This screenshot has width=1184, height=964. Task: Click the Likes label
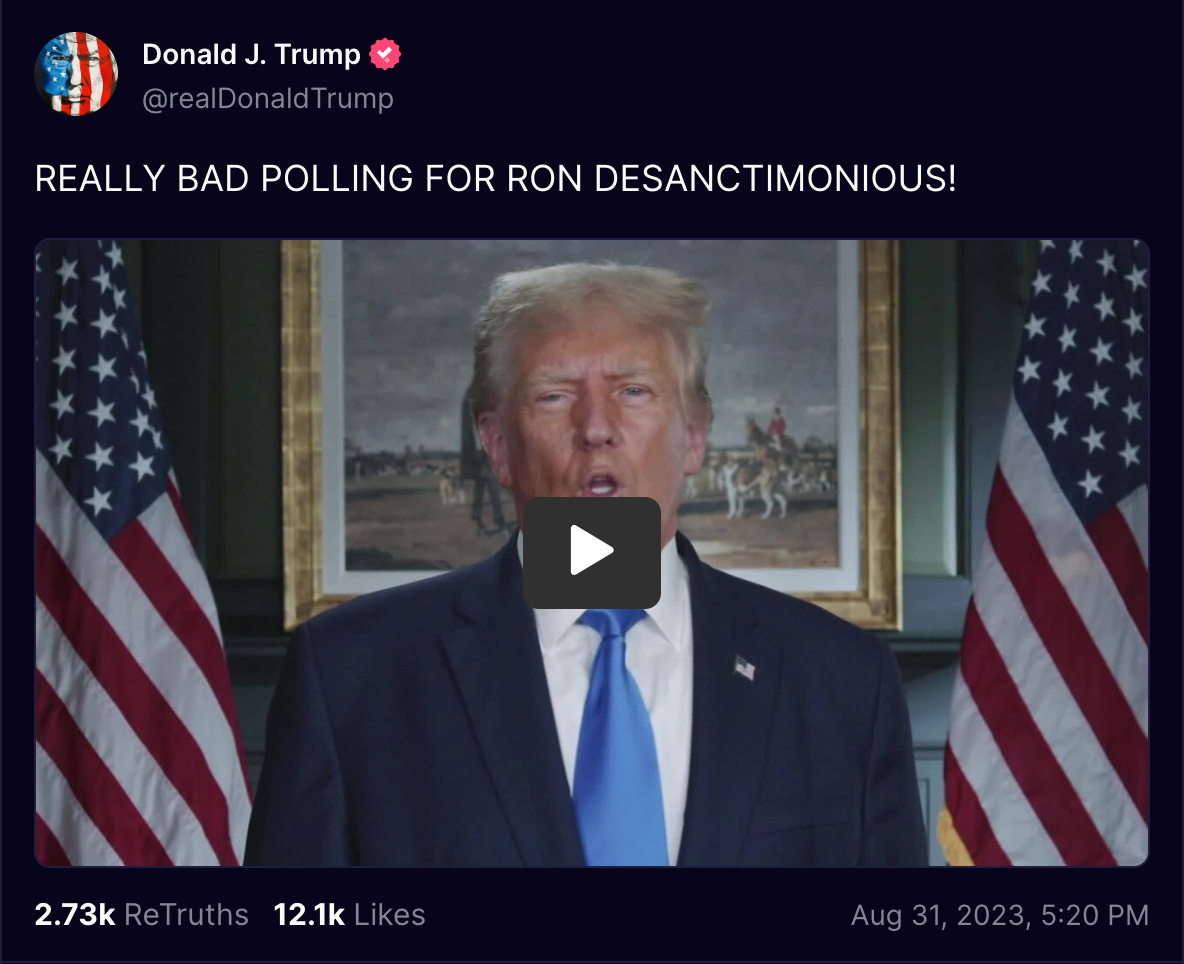[390, 915]
